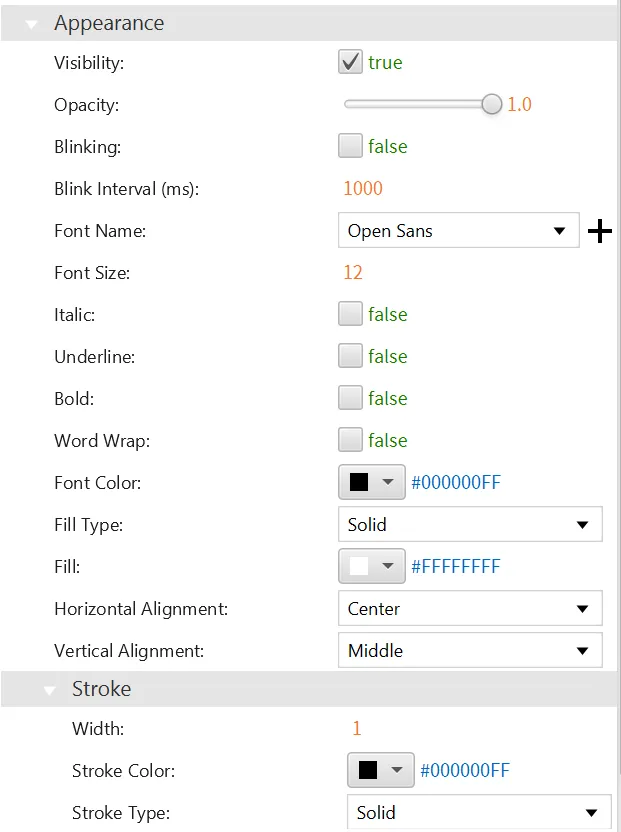Open the Fill Type dropdown
This screenshot has width=621, height=832.
470,525
